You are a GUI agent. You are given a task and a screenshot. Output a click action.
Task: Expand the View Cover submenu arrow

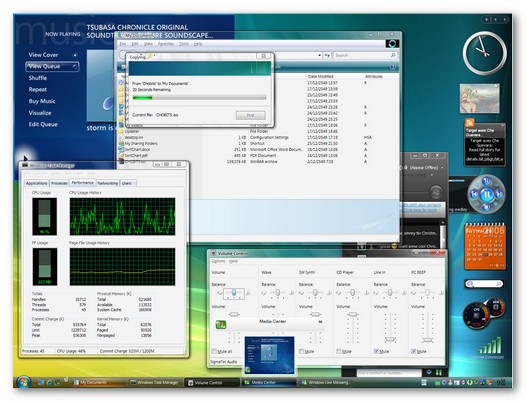coord(75,55)
